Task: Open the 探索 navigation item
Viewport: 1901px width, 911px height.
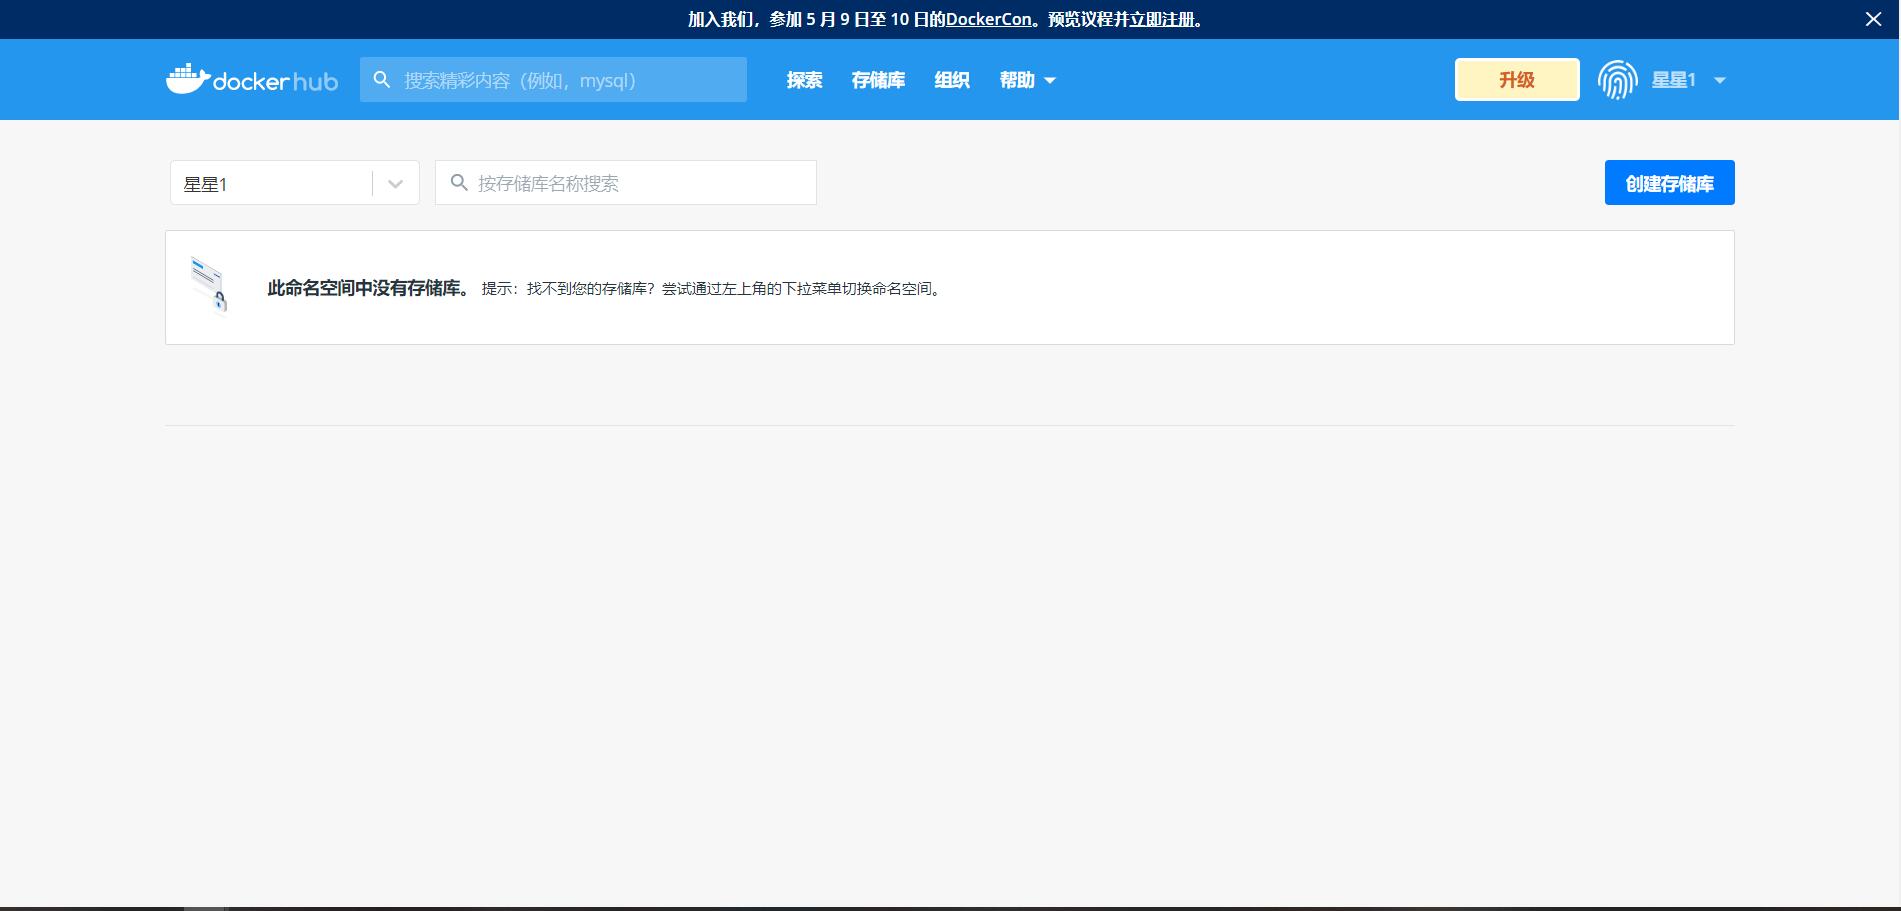Action: [804, 80]
